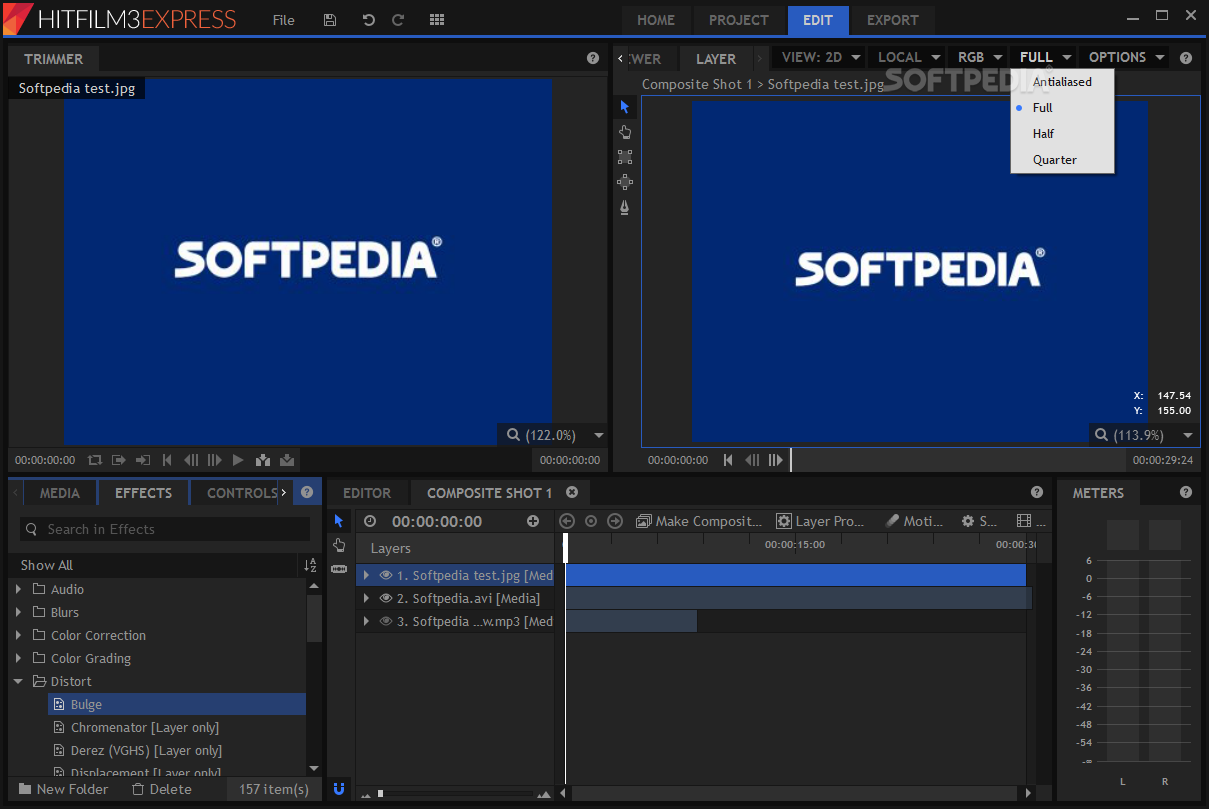Viewport: 1209px width, 809px height.
Task: Click Make Composite Shot button
Action: pyautogui.click(x=699, y=521)
